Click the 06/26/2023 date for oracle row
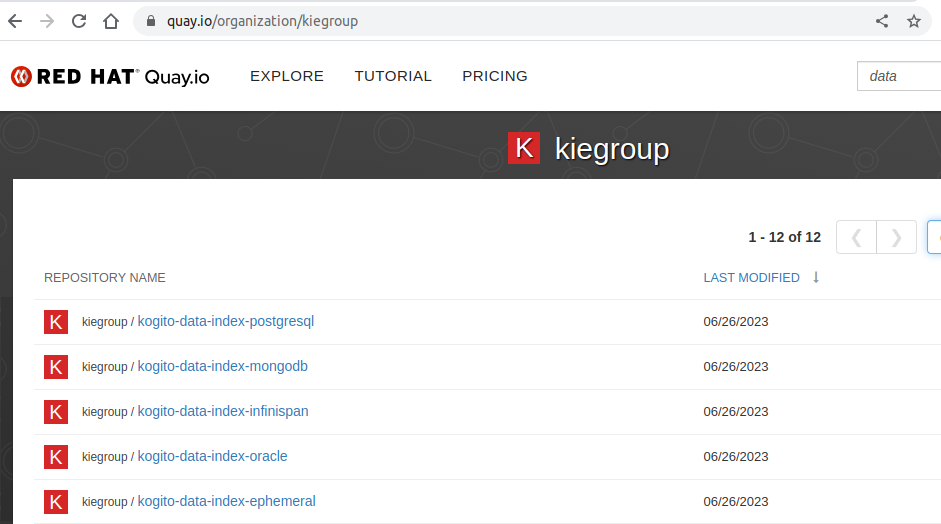 point(736,457)
